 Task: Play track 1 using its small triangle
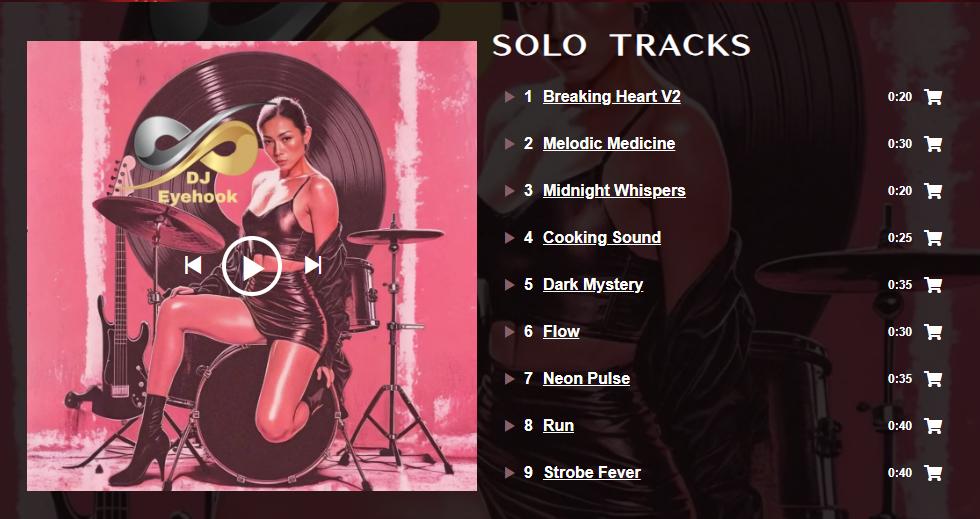click(509, 97)
